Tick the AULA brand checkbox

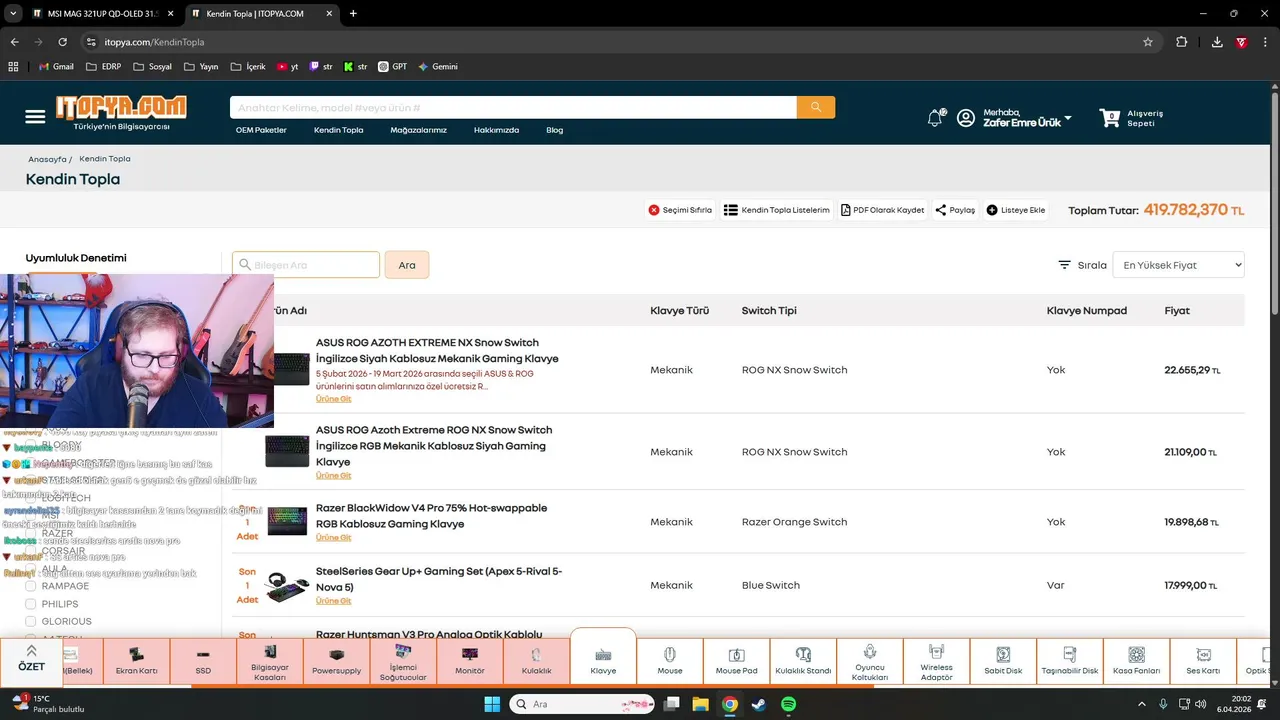pyautogui.click(x=30, y=569)
